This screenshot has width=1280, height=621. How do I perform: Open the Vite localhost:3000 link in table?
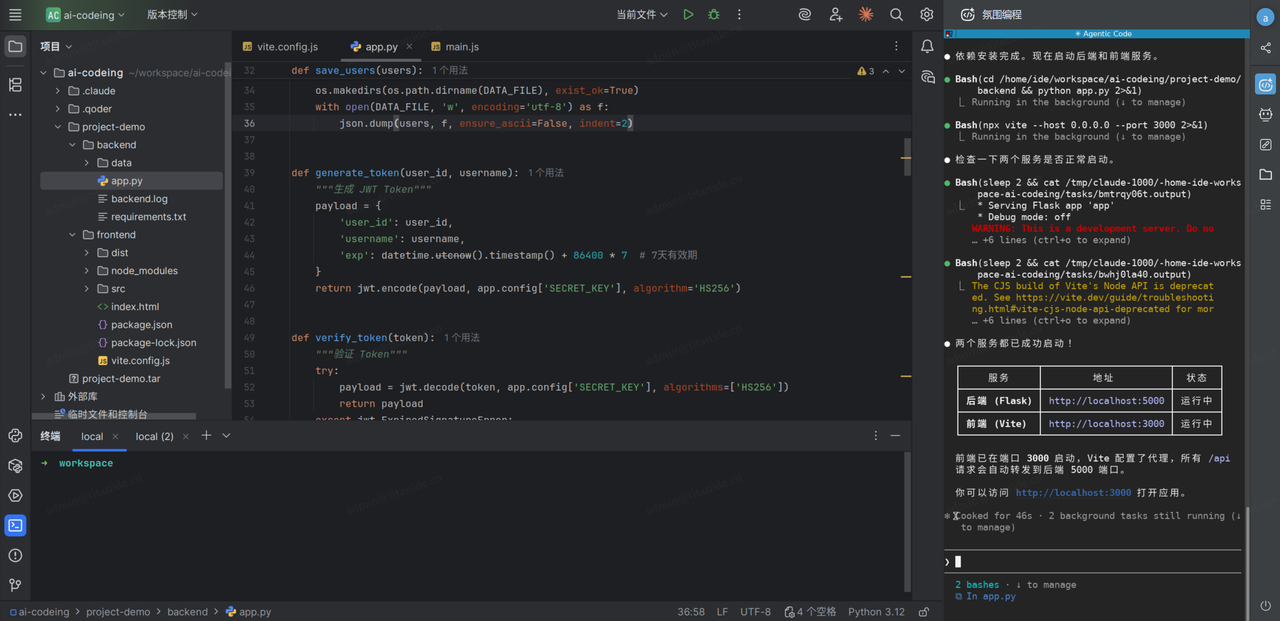point(1106,424)
